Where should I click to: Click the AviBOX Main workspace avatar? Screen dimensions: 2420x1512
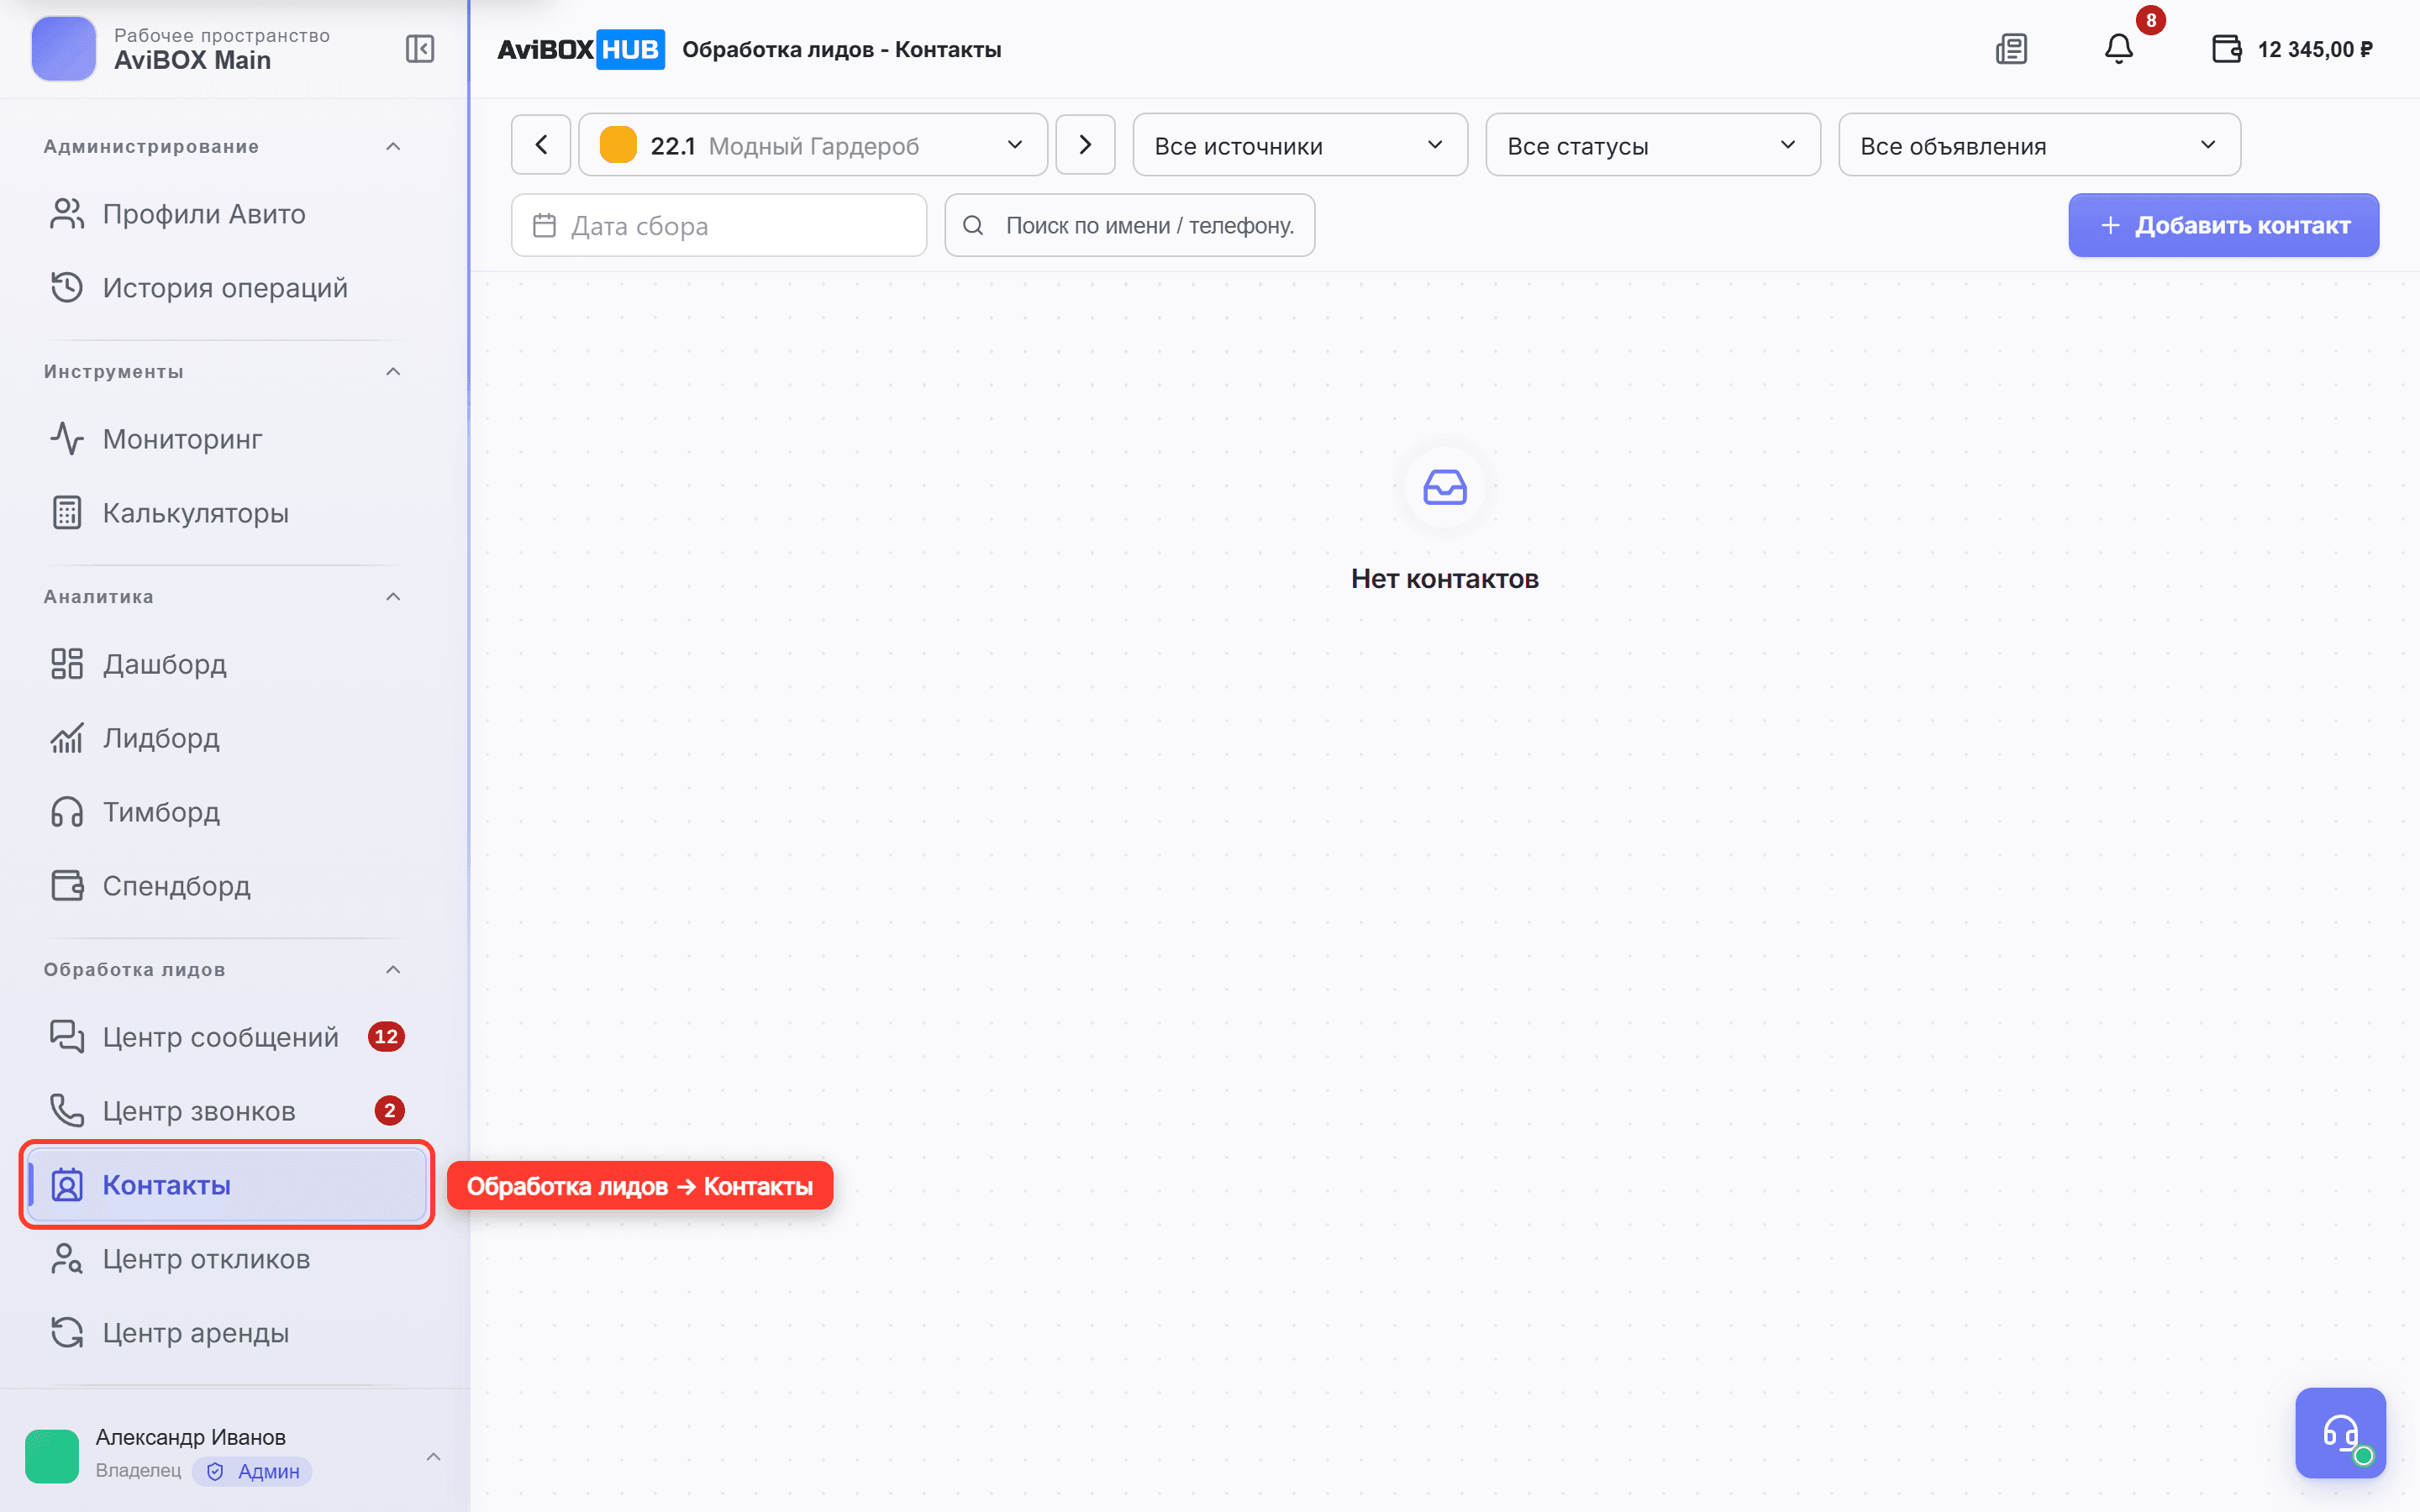point(64,49)
